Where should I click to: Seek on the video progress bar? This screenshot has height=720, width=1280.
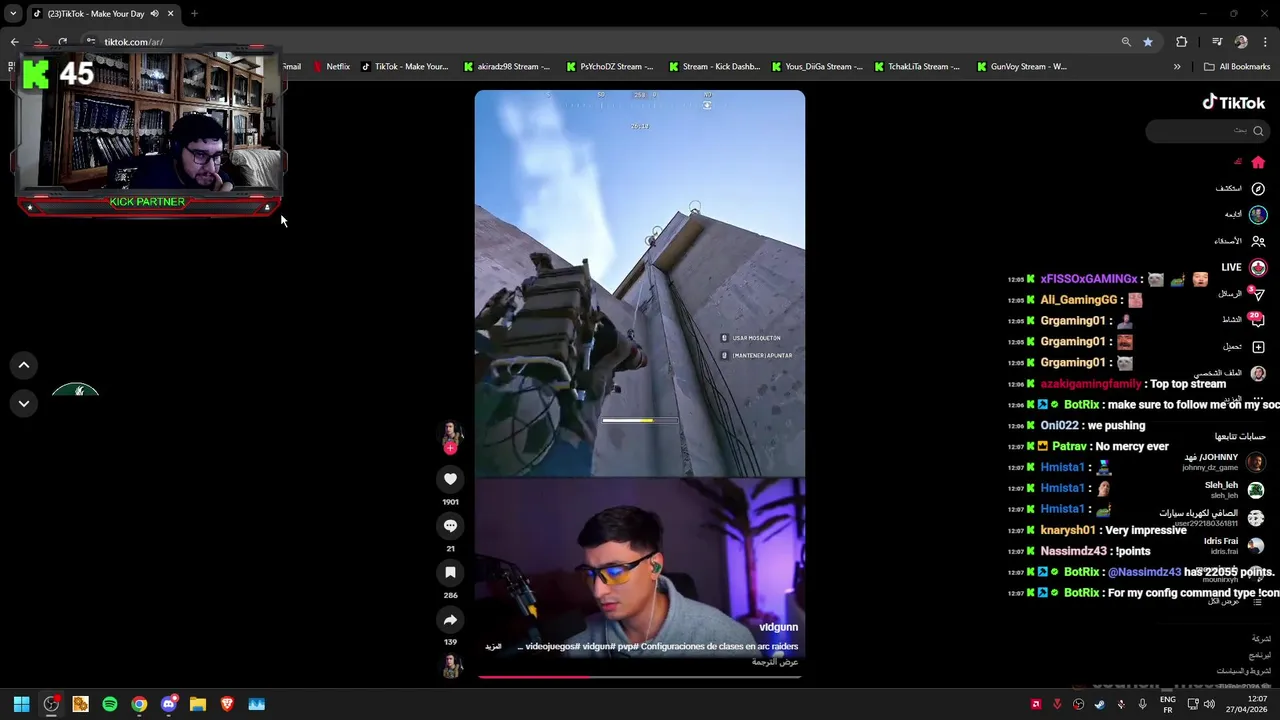[640, 677]
